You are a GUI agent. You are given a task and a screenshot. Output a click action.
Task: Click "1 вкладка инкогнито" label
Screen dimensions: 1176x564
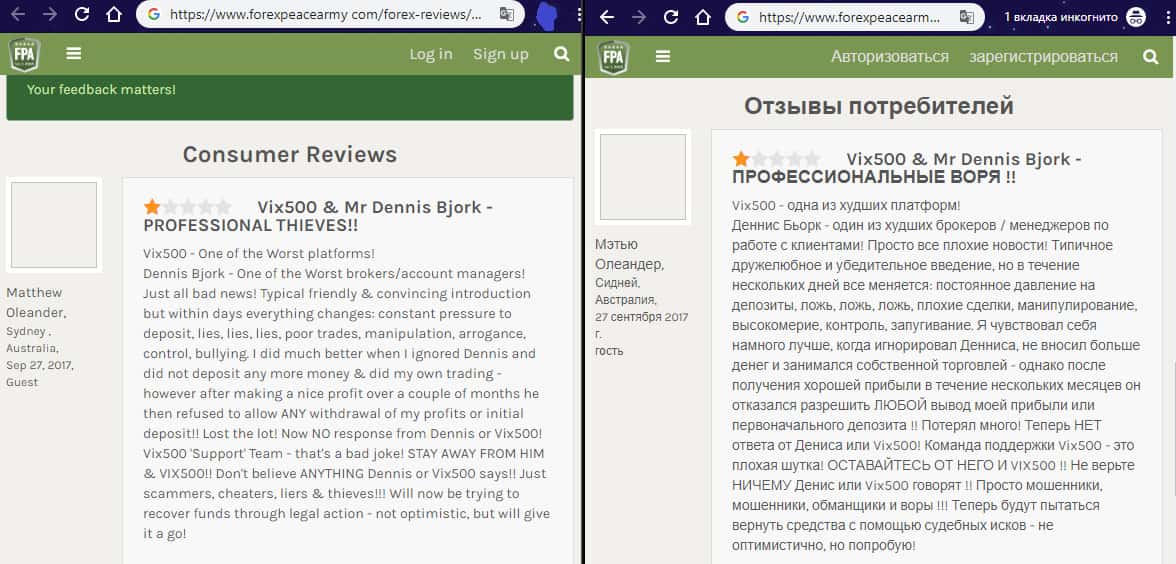tap(1060, 17)
